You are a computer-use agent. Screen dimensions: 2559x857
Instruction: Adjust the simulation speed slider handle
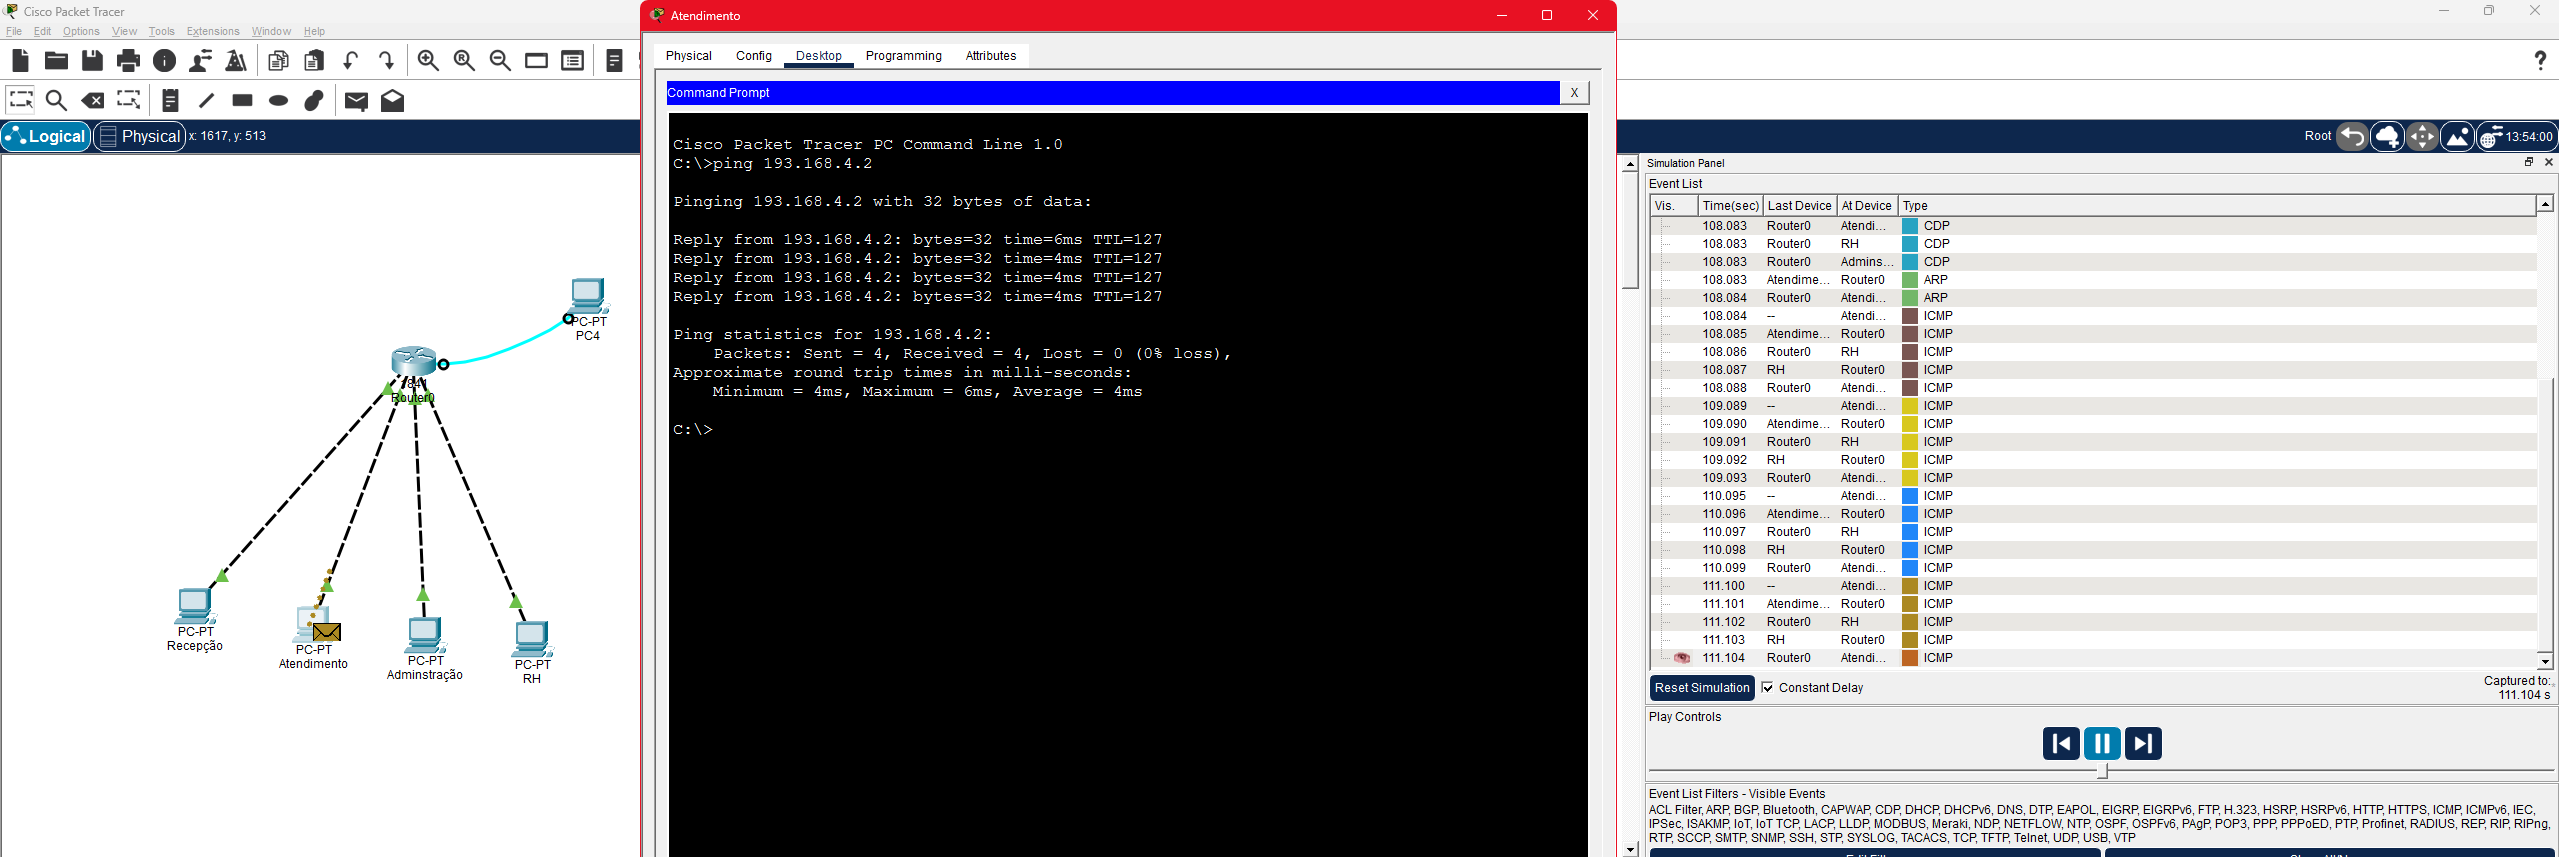[2102, 771]
